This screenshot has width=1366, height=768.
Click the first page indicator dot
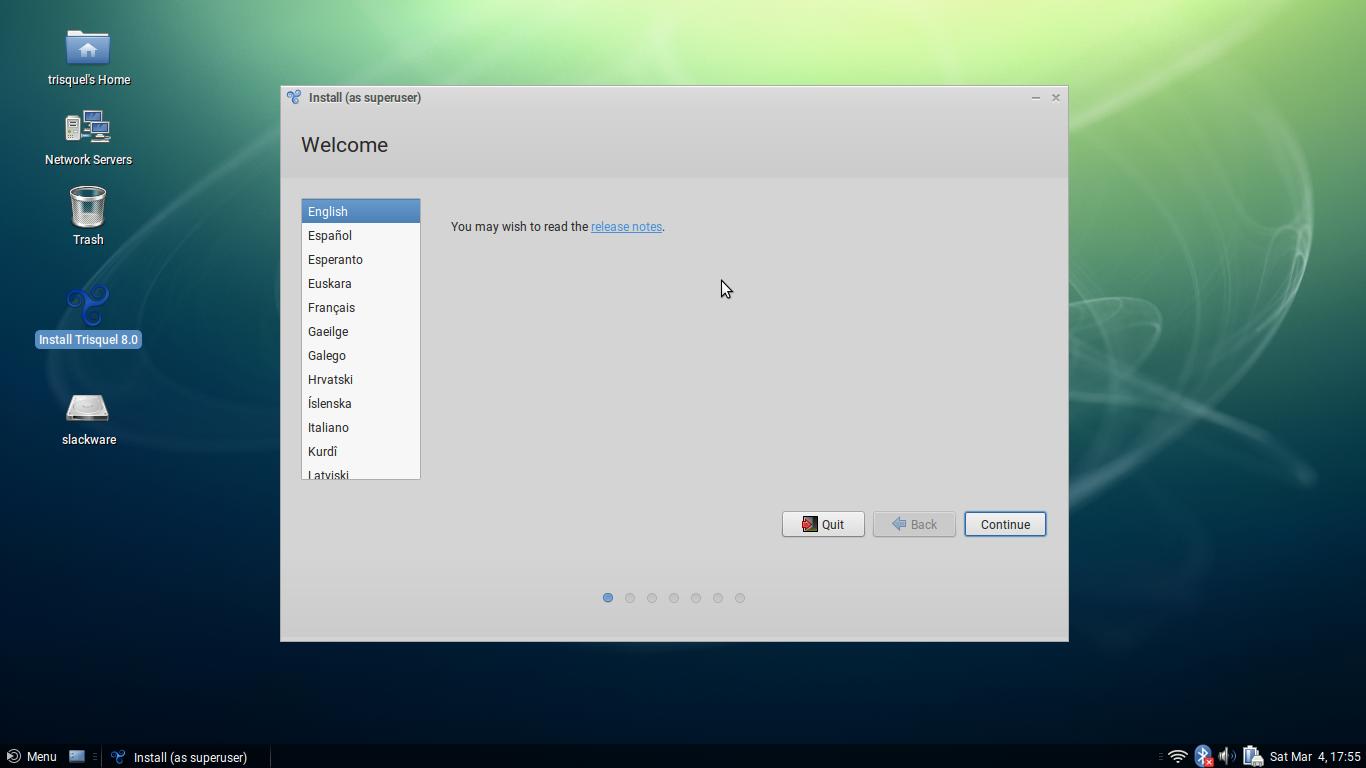pyautogui.click(x=608, y=597)
